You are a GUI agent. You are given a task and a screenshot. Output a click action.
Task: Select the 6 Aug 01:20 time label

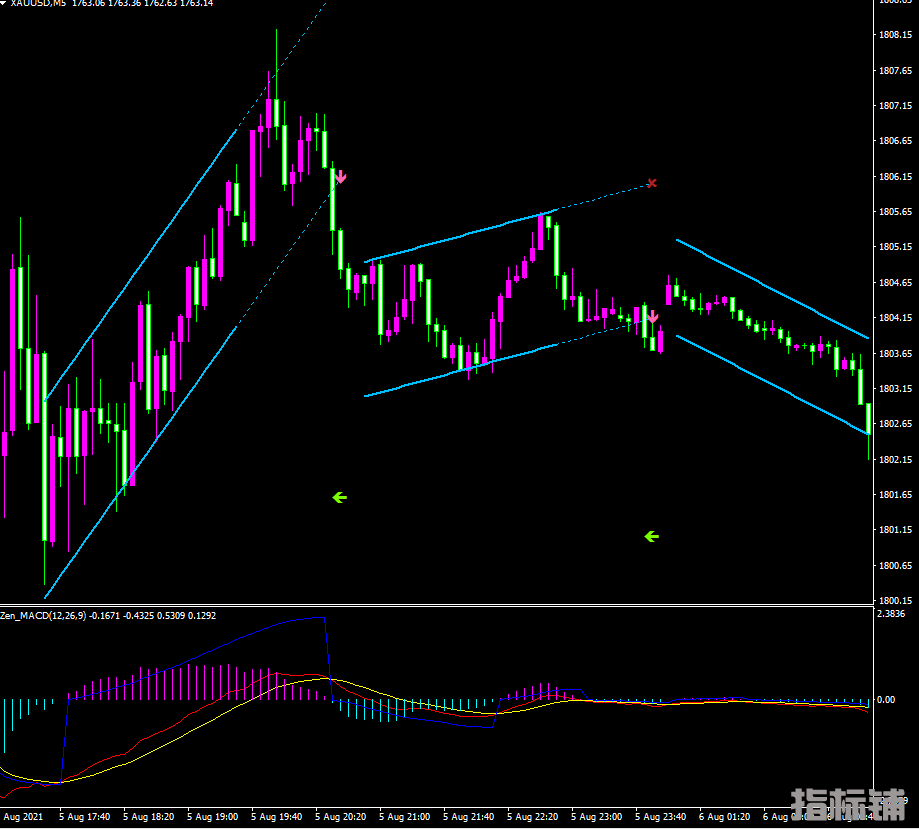pos(726,817)
